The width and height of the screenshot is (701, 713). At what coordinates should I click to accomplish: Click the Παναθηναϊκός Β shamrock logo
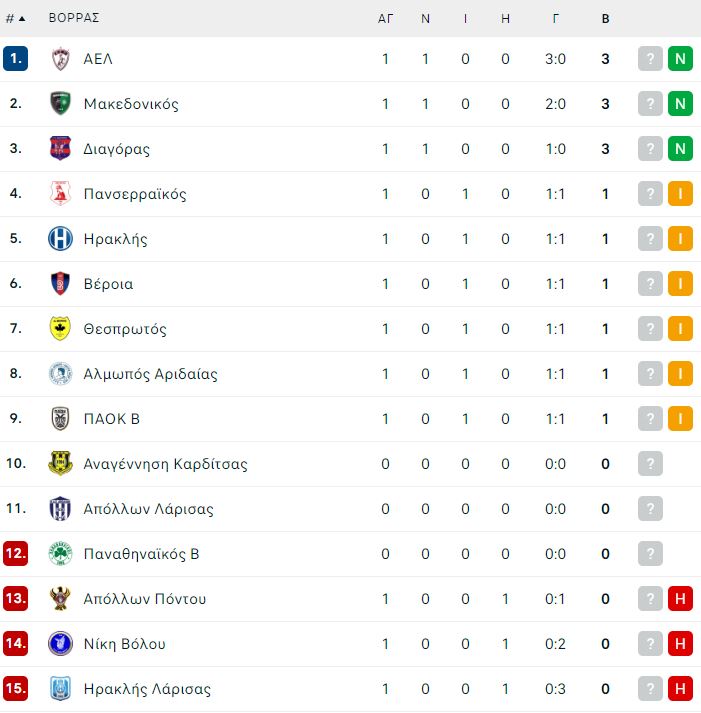[60, 554]
